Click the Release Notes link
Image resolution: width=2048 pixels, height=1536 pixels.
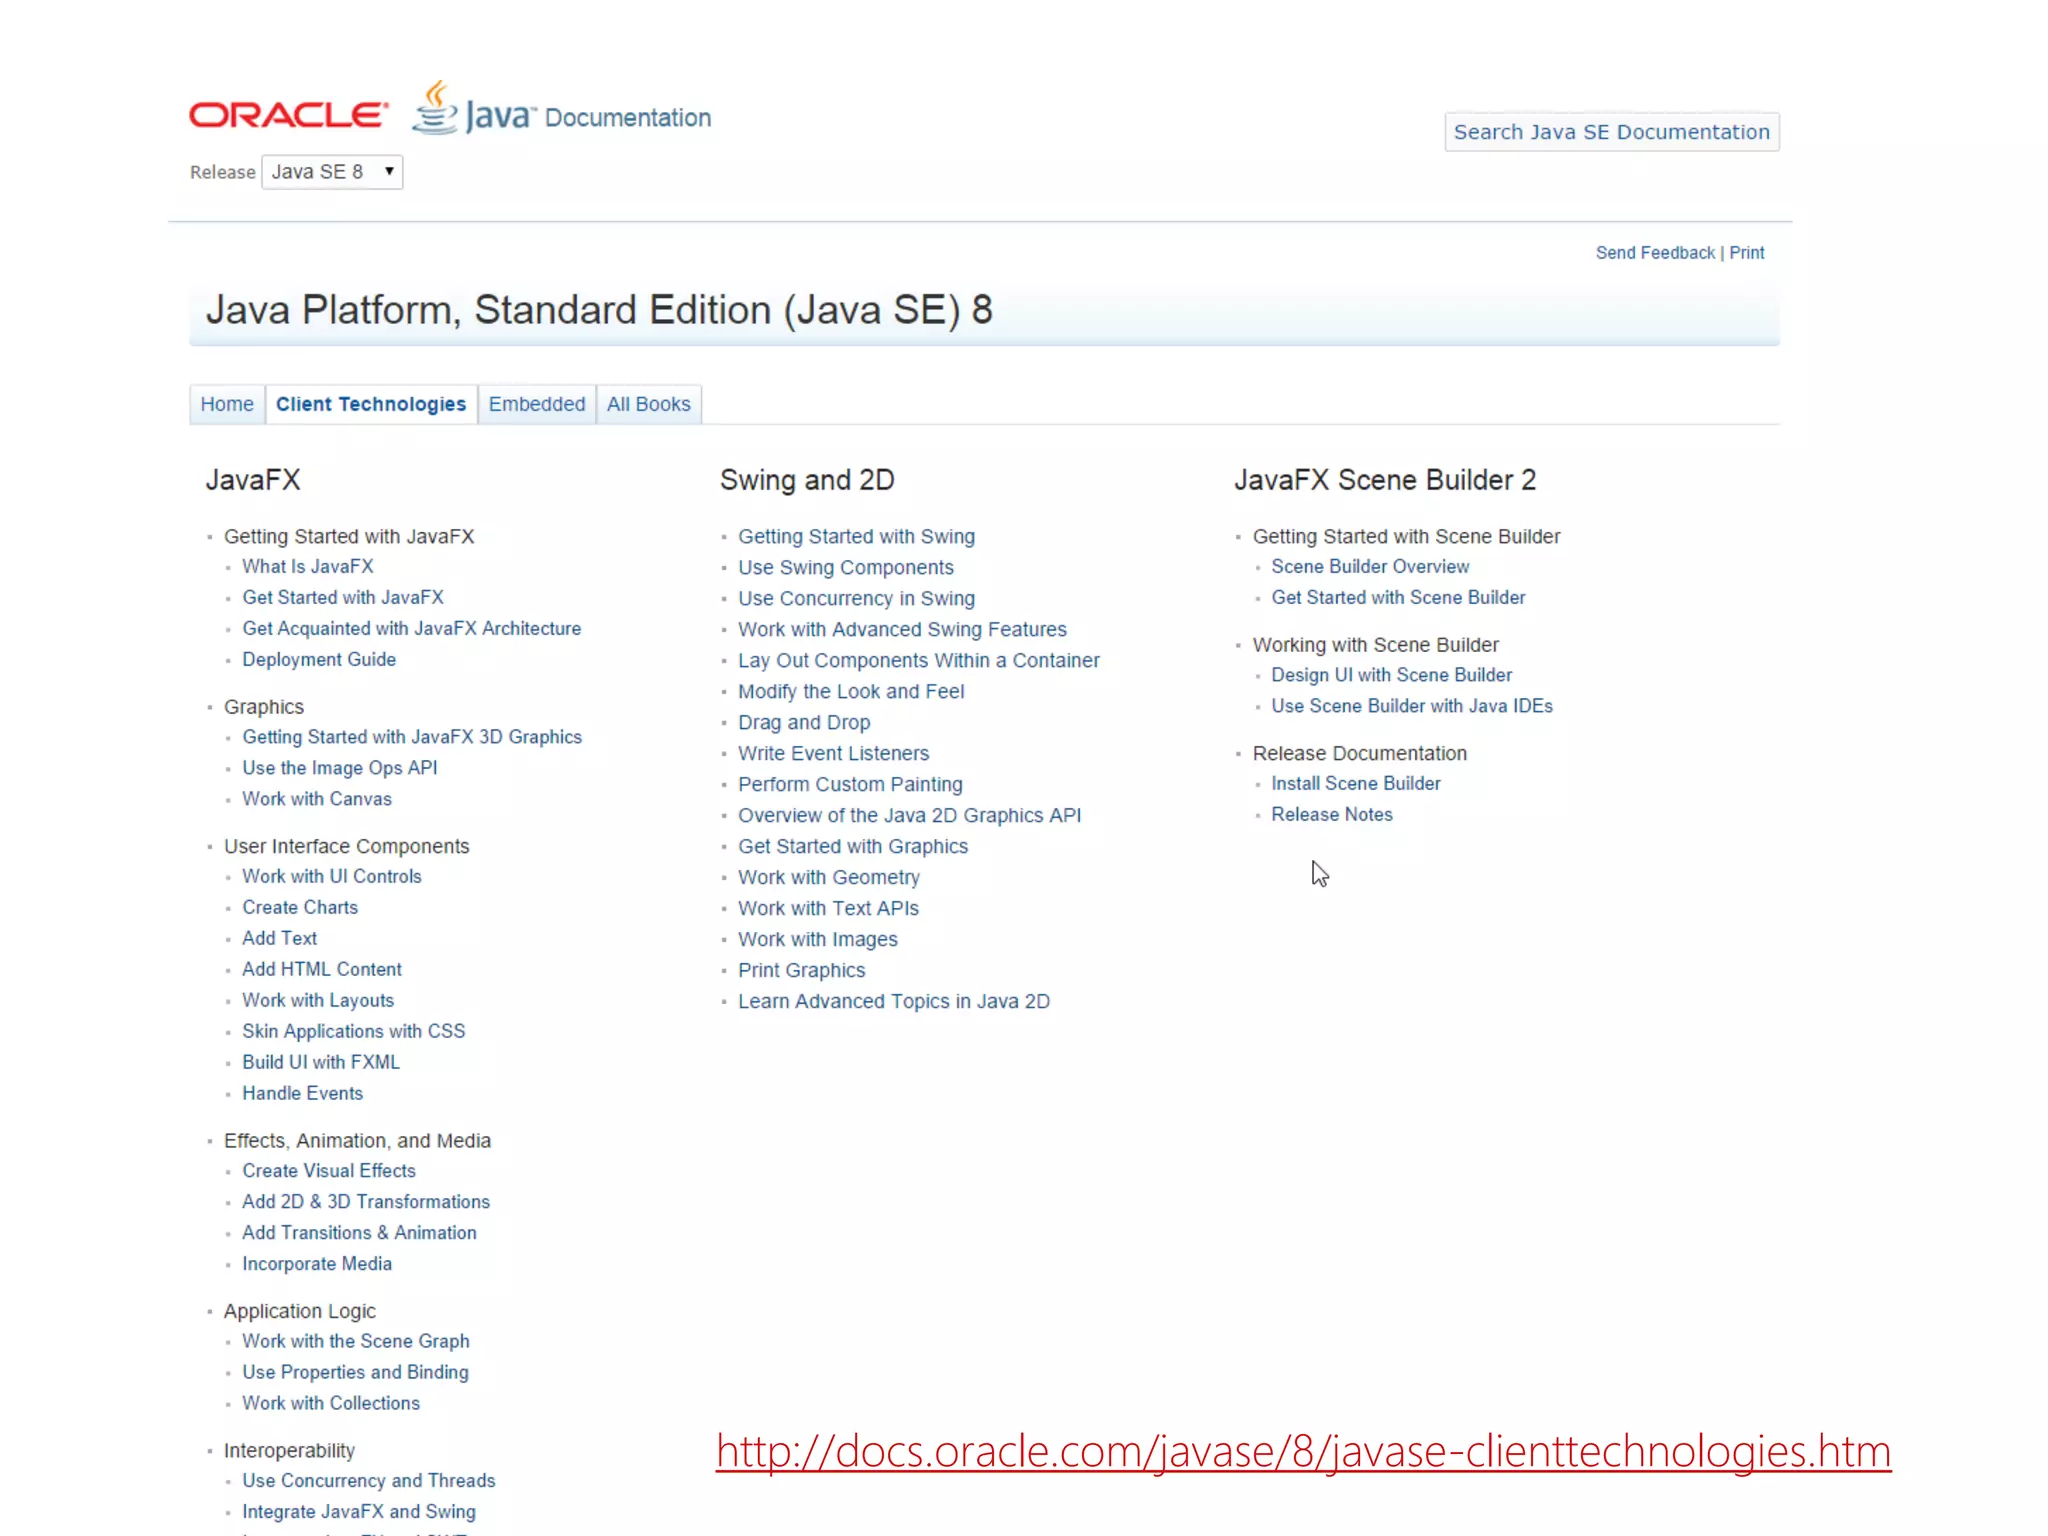[x=1331, y=814]
